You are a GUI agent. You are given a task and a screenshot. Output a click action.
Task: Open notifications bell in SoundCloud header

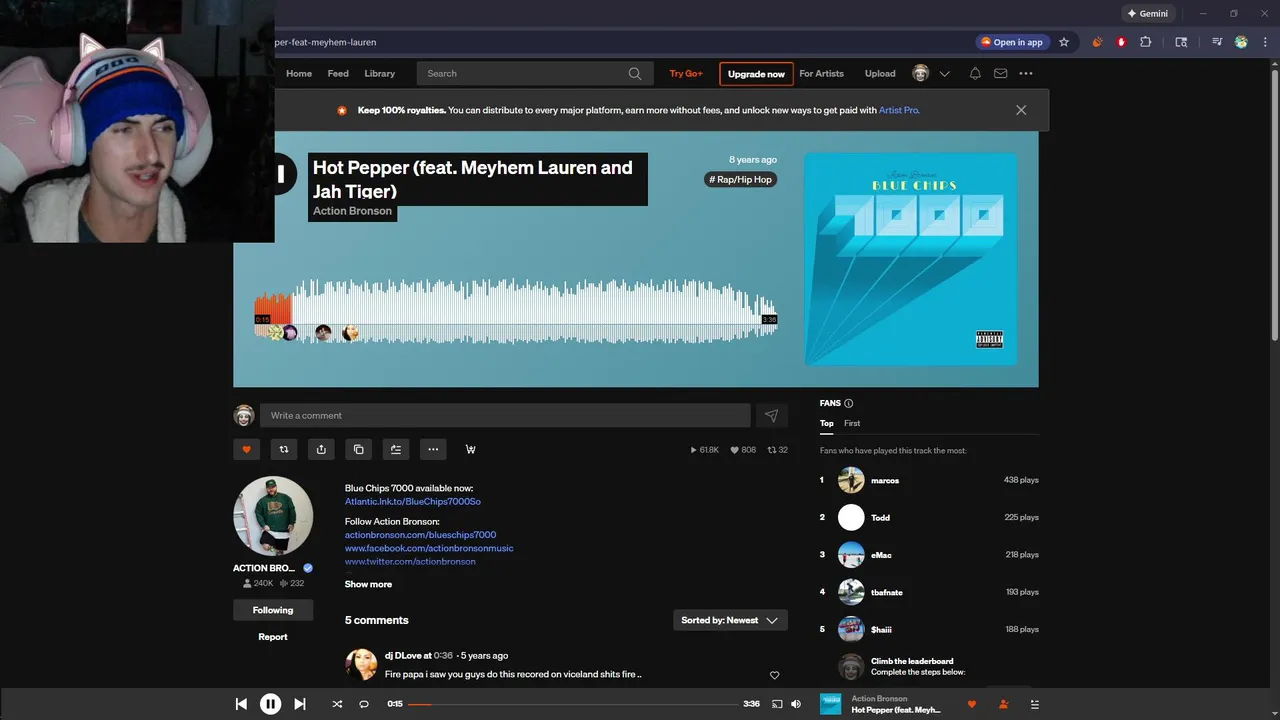975,73
